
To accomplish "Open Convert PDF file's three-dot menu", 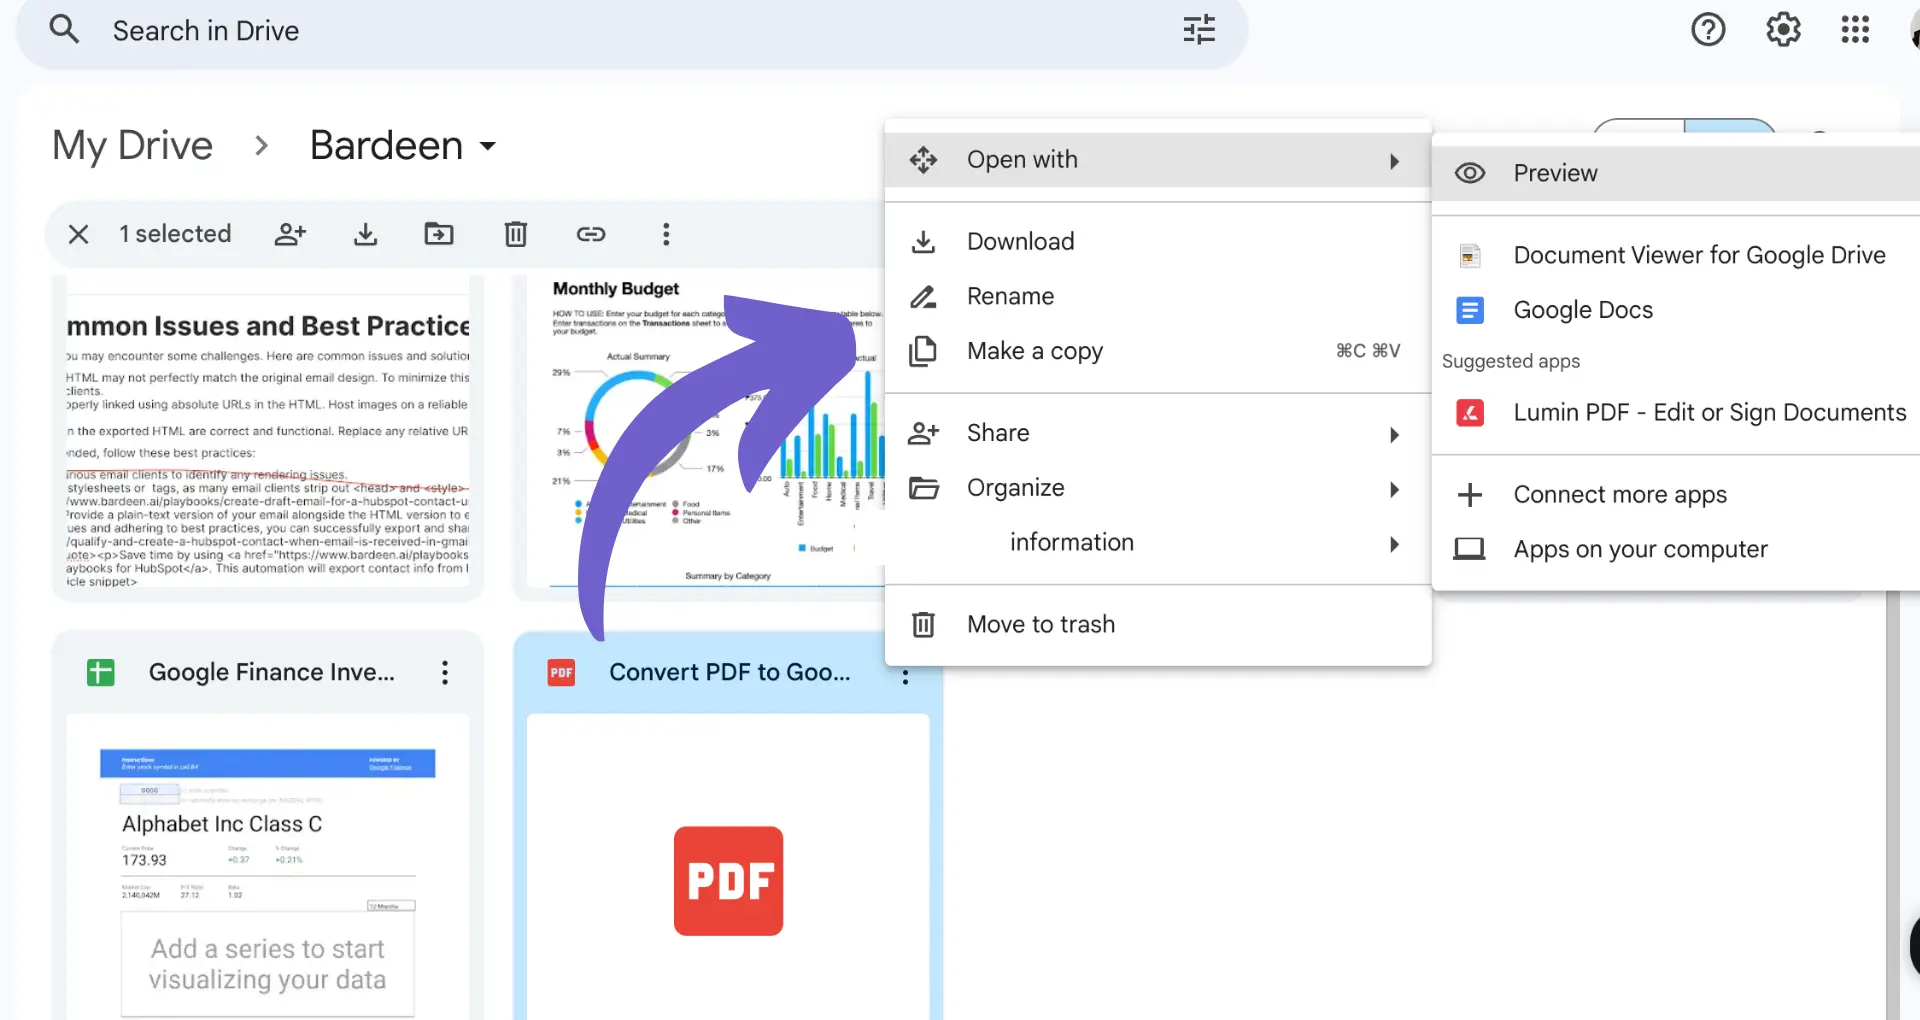I will click(x=905, y=676).
